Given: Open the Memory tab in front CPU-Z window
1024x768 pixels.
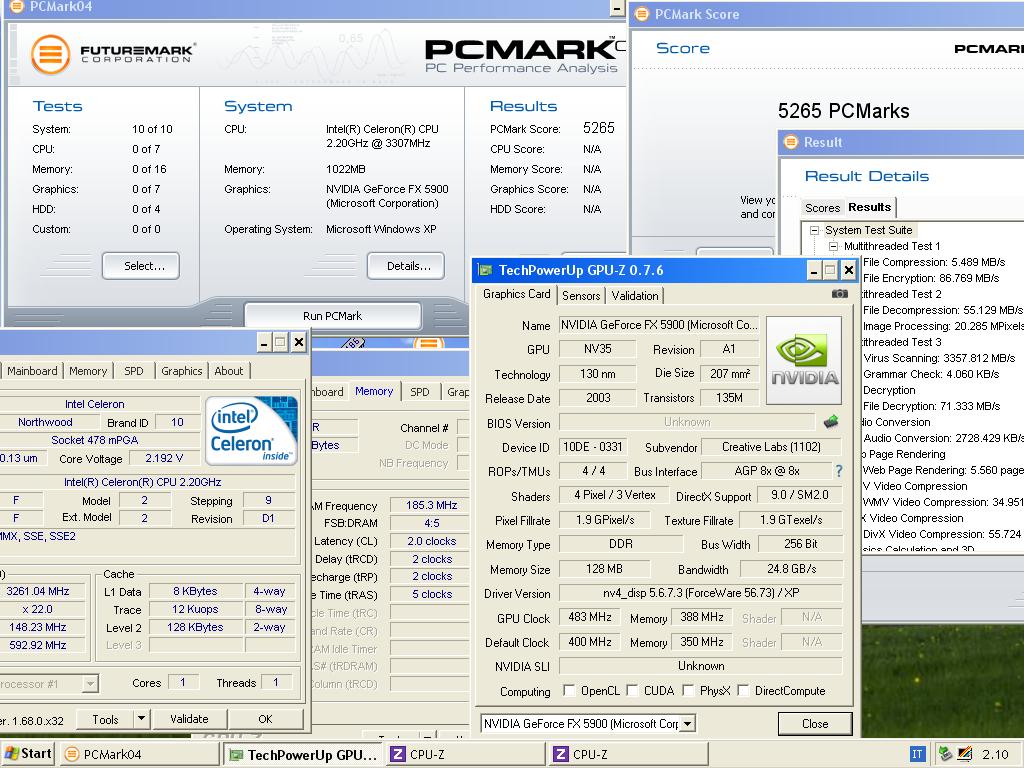Looking at the screenshot, I should click(88, 371).
